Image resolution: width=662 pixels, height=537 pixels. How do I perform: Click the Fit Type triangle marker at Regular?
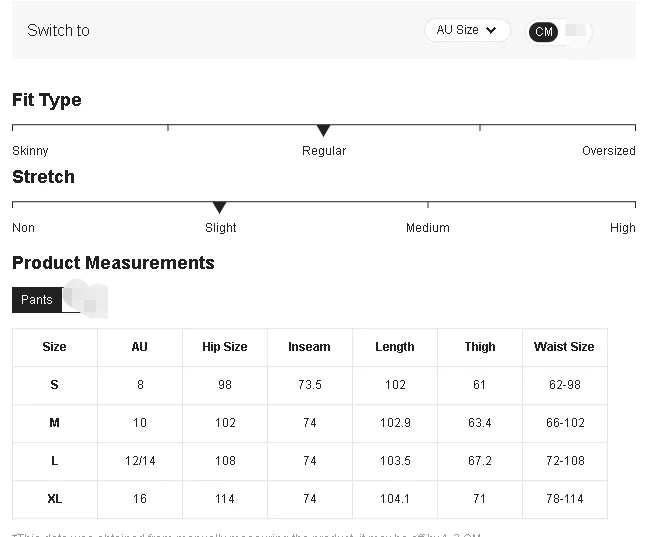click(323, 131)
